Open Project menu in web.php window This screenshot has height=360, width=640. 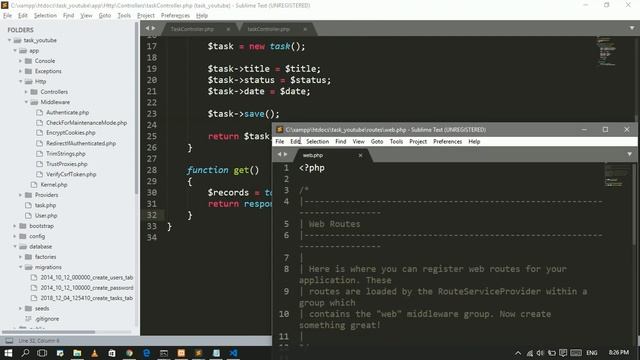click(x=418, y=142)
